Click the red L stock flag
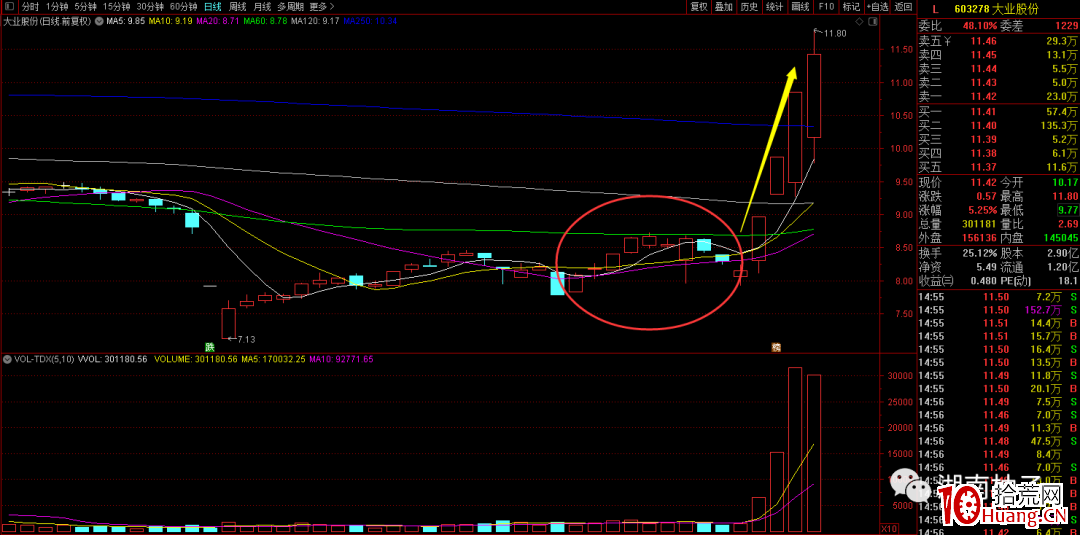 pos(935,9)
